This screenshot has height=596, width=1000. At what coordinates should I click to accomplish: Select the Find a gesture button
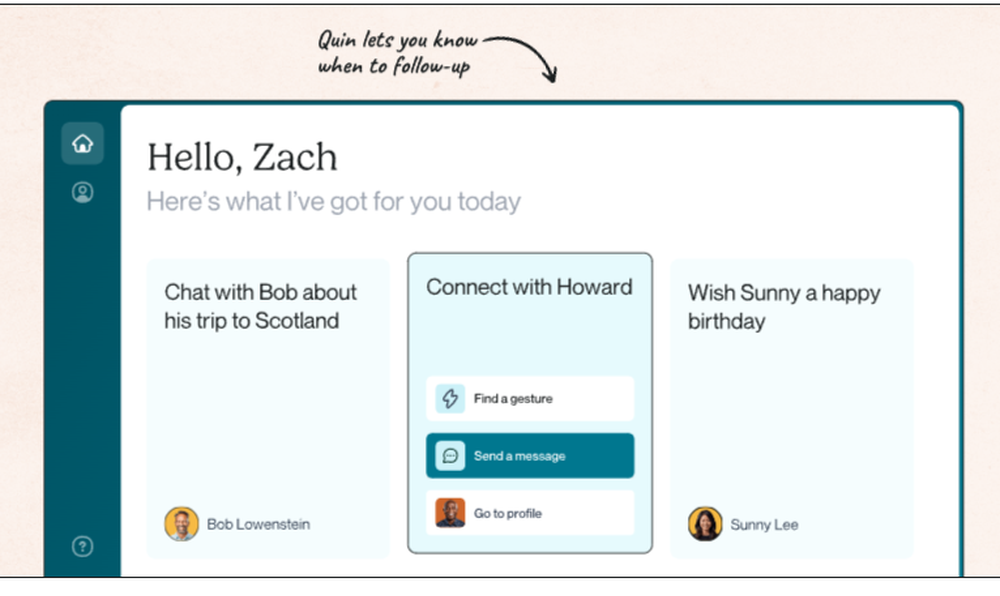click(x=530, y=398)
